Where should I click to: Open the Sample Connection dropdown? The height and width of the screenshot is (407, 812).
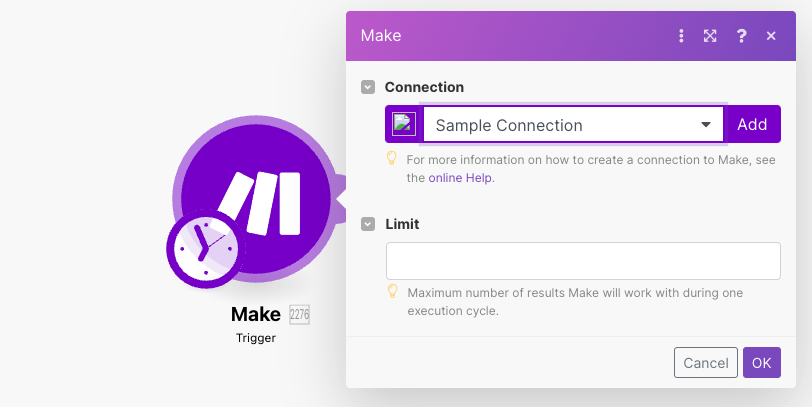[573, 125]
